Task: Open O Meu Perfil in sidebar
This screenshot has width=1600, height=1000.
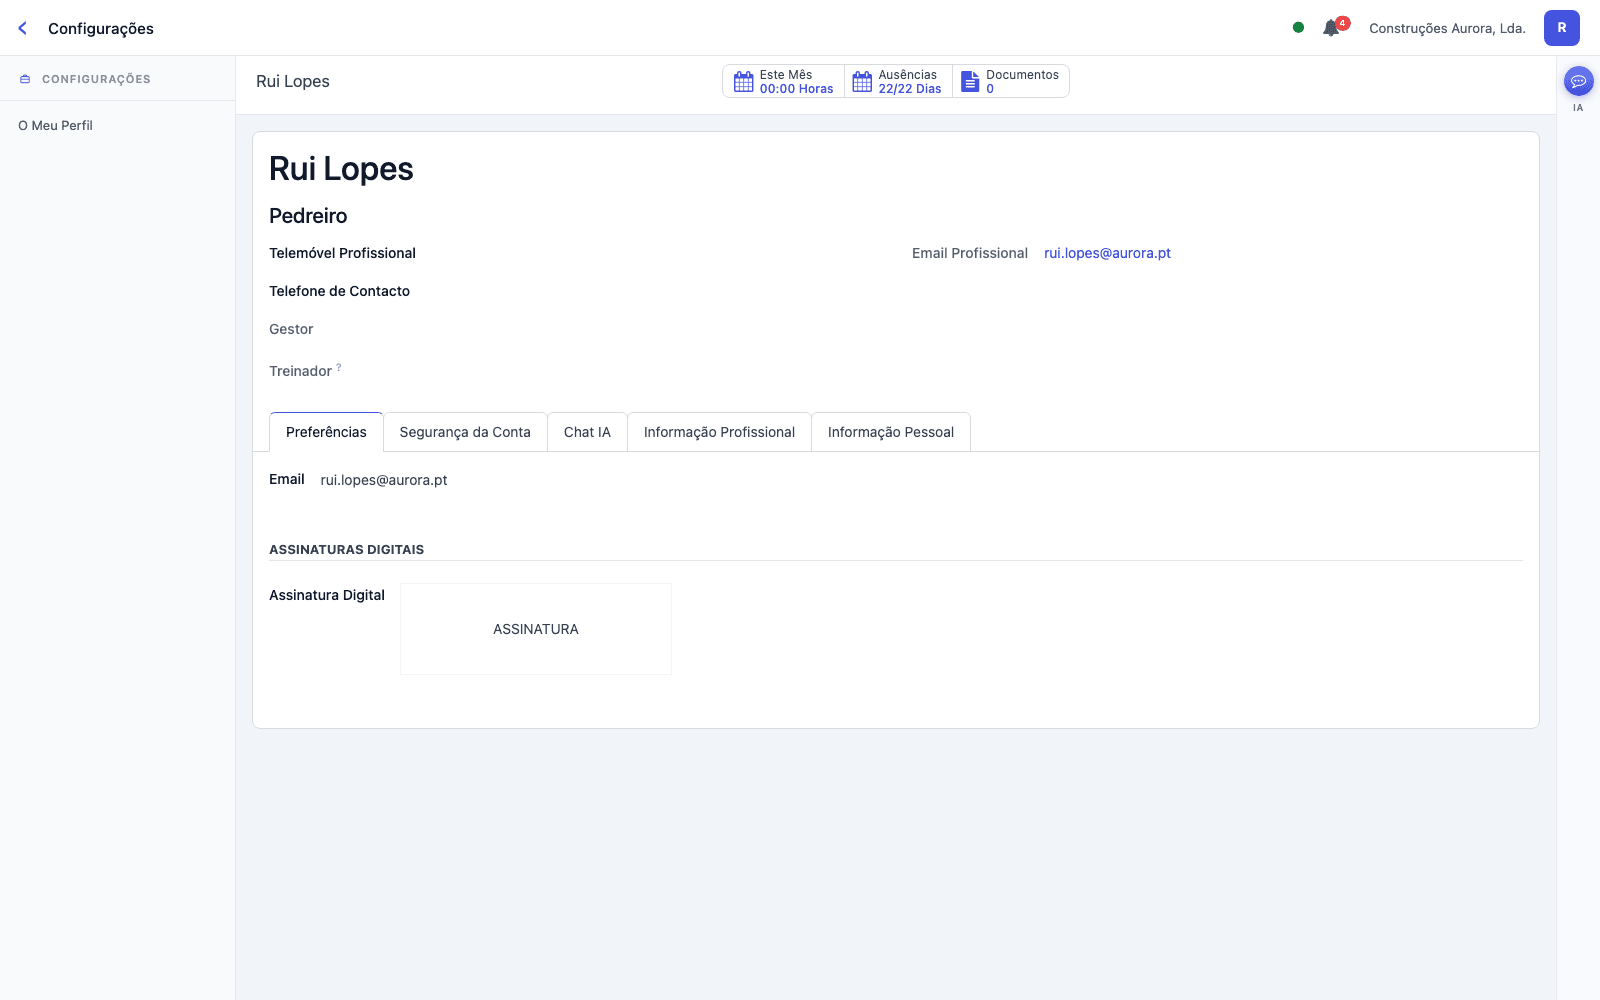Action: [55, 125]
